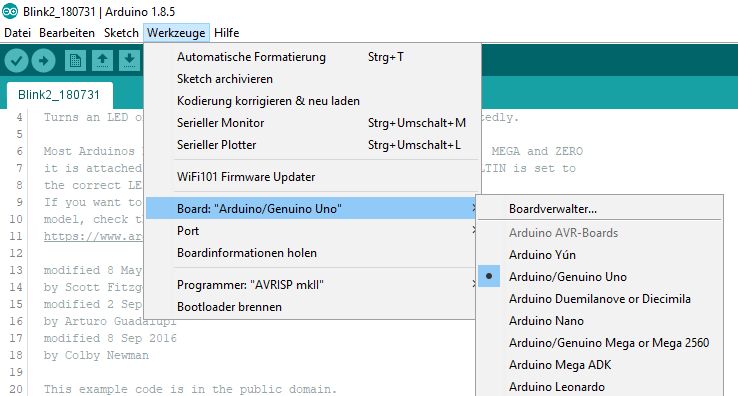Click the Upload arrow toolbar icon

click(44, 61)
